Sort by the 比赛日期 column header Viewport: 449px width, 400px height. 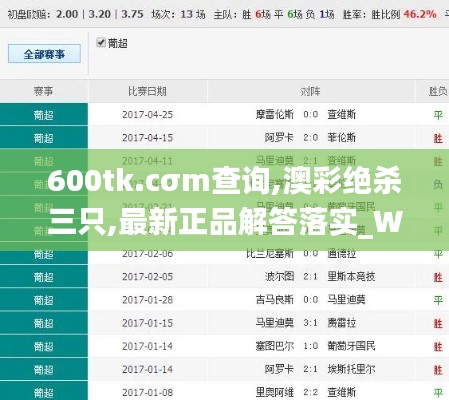[x=147, y=91]
